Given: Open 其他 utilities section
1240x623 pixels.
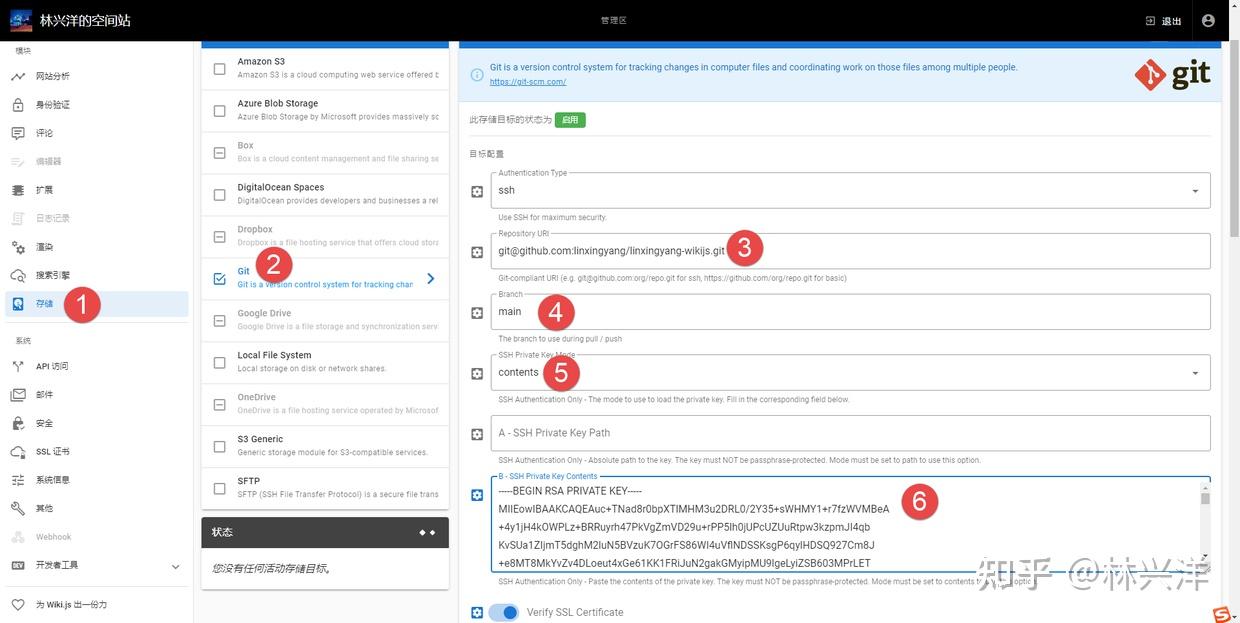Looking at the screenshot, I should 96,508.
